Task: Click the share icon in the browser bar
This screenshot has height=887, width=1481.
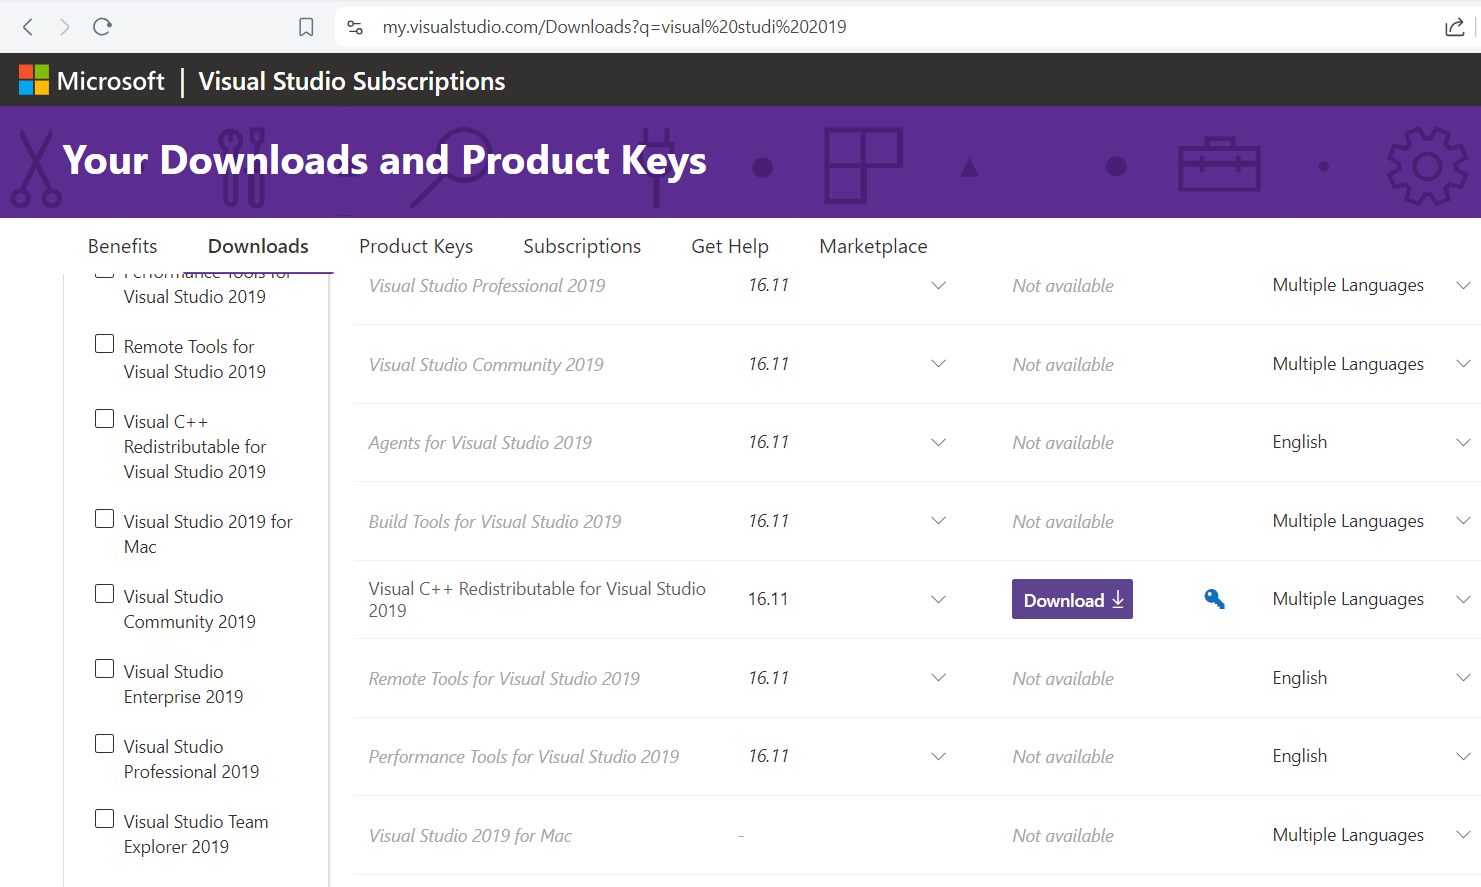Action: point(1455,27)
